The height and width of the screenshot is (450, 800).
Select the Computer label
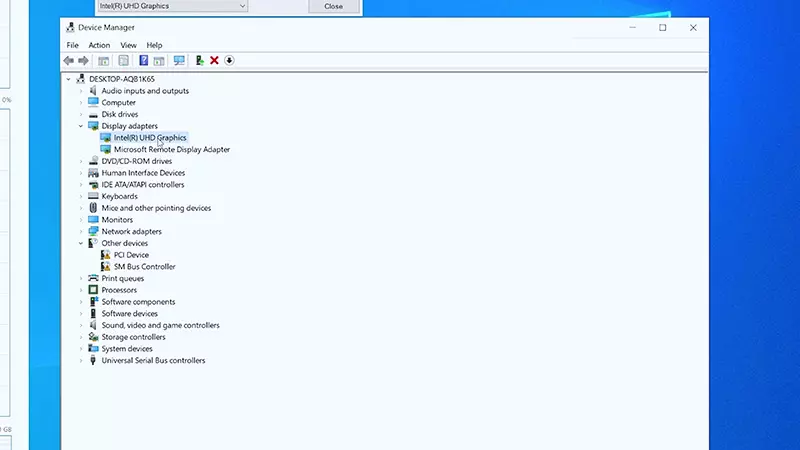(118, 103)
